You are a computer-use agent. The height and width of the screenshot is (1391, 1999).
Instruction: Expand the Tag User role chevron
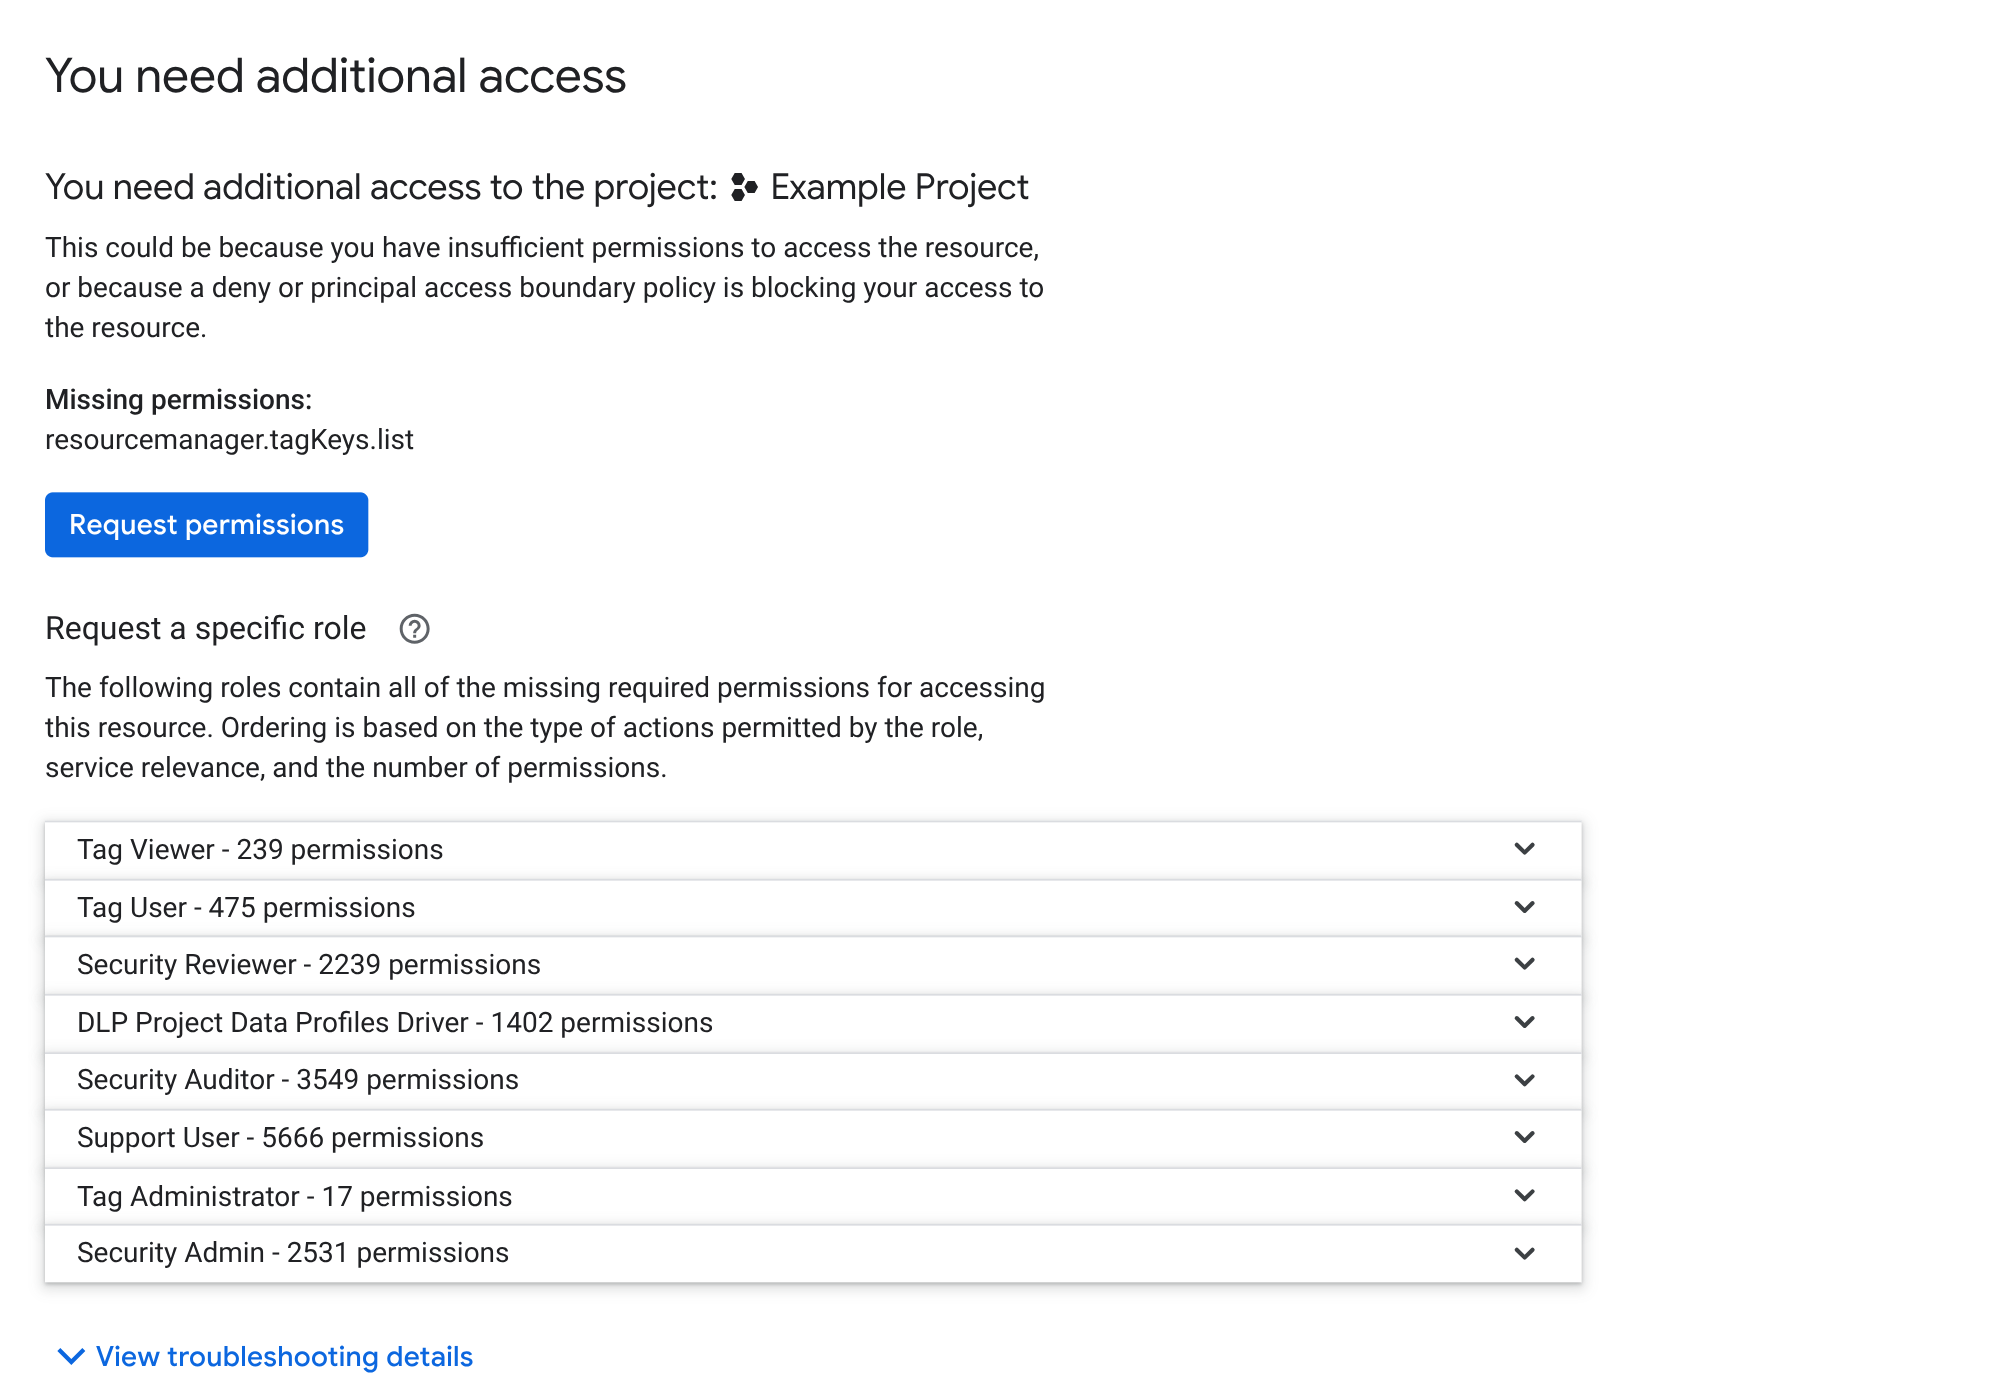coord(1524,907)
